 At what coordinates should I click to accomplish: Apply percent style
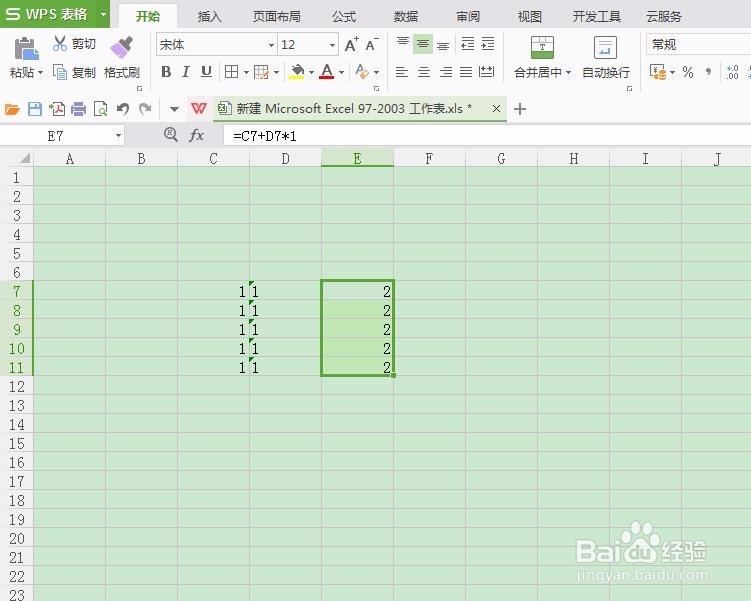[688, 72]
